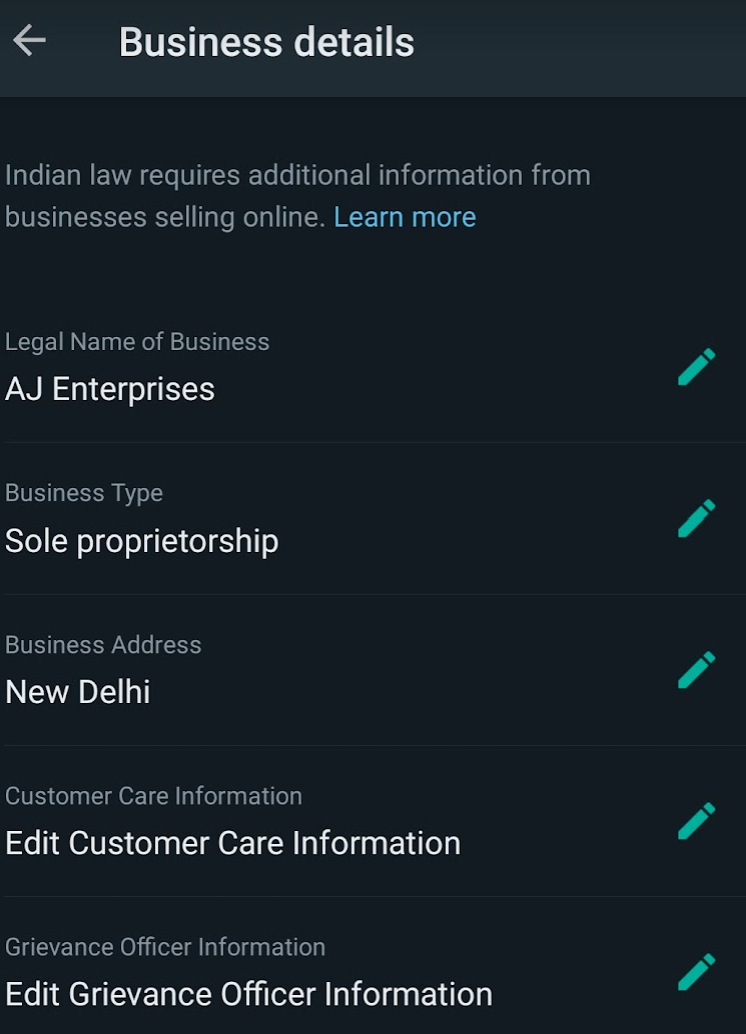Viewport: 746px width, 1034px height.
Task: Select the Edit Grievance Officer Information entry
Action: (x=248, y=994)
